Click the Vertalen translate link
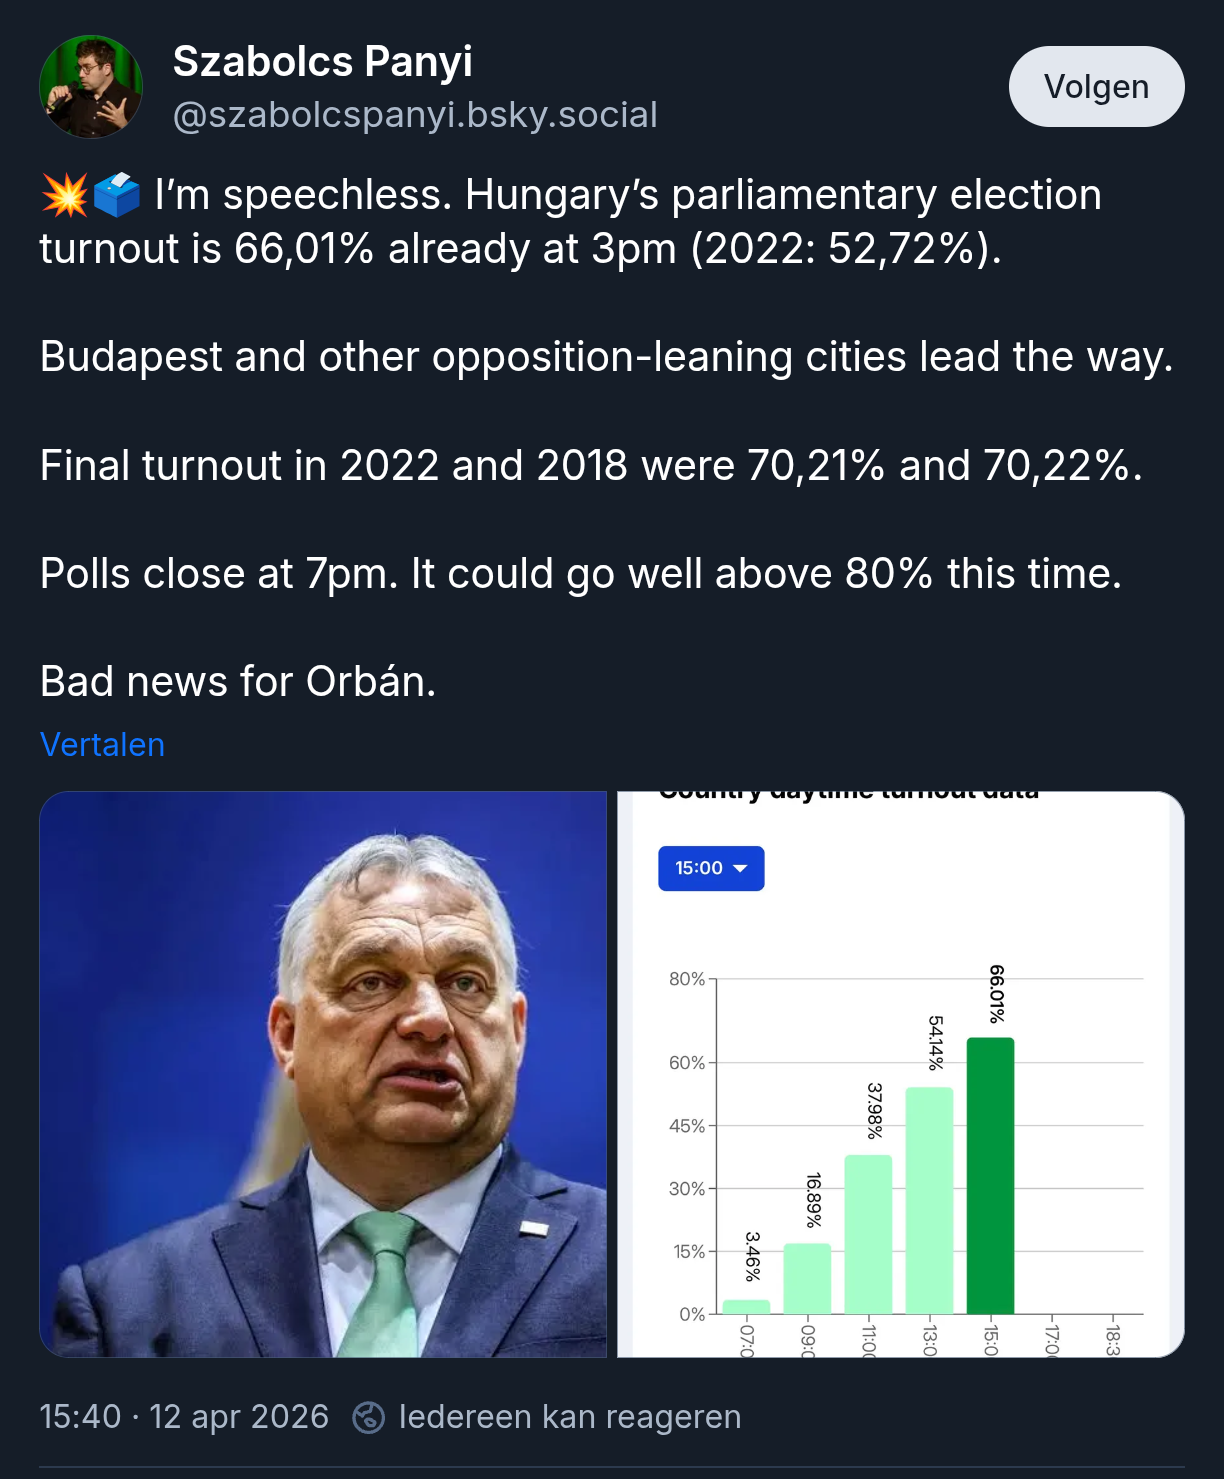Viewport: 1224px width, 1479px height. pyautogui.click(x=102, y=745)
